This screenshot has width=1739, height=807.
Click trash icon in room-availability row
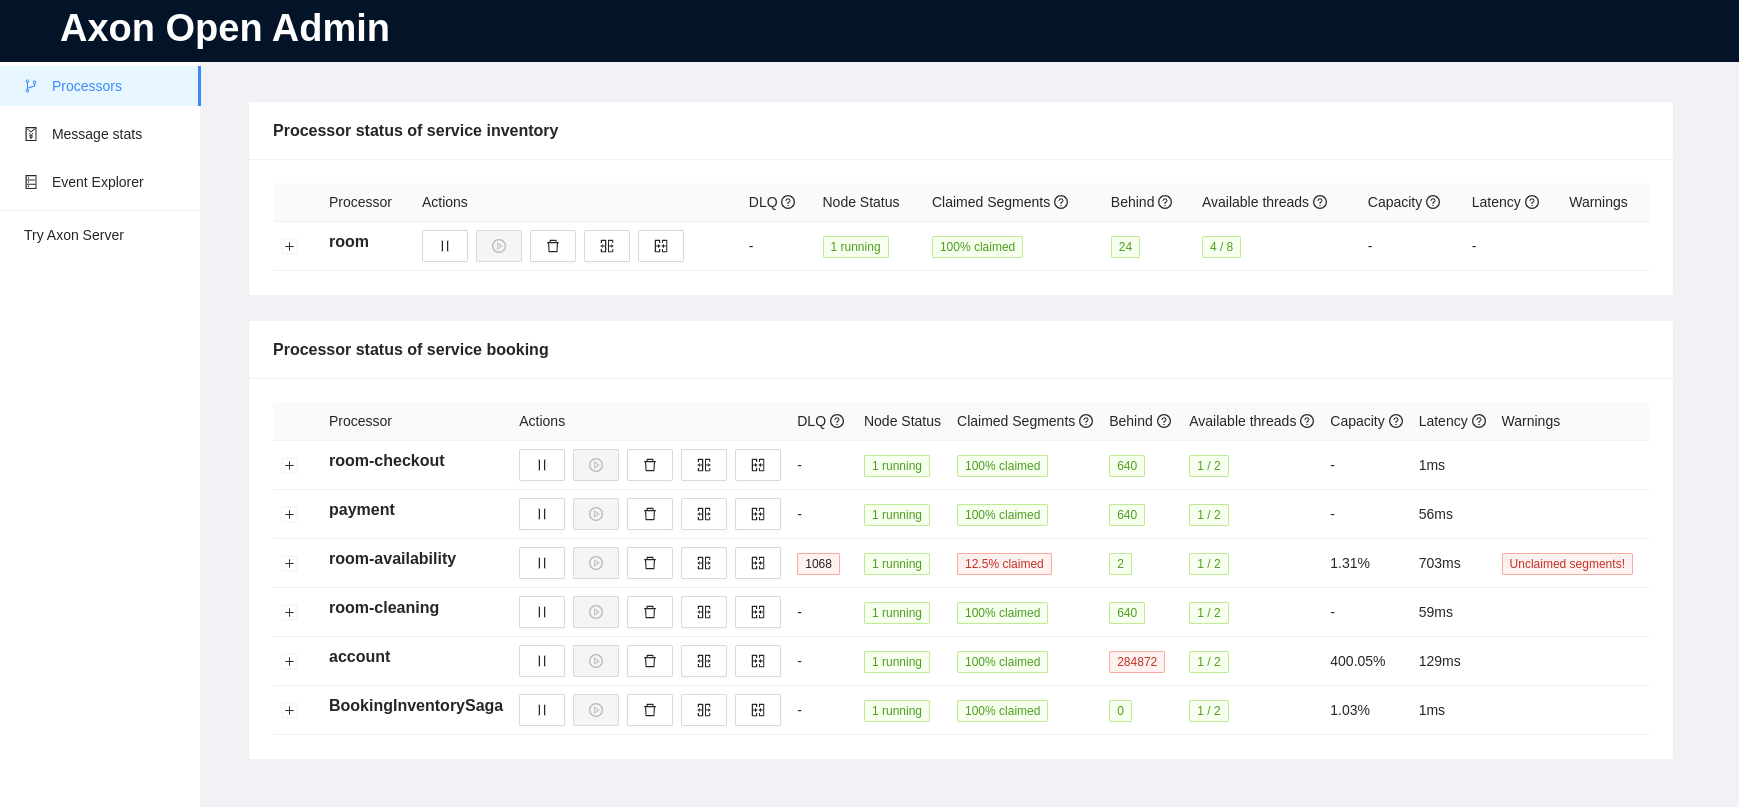(650, 563)
